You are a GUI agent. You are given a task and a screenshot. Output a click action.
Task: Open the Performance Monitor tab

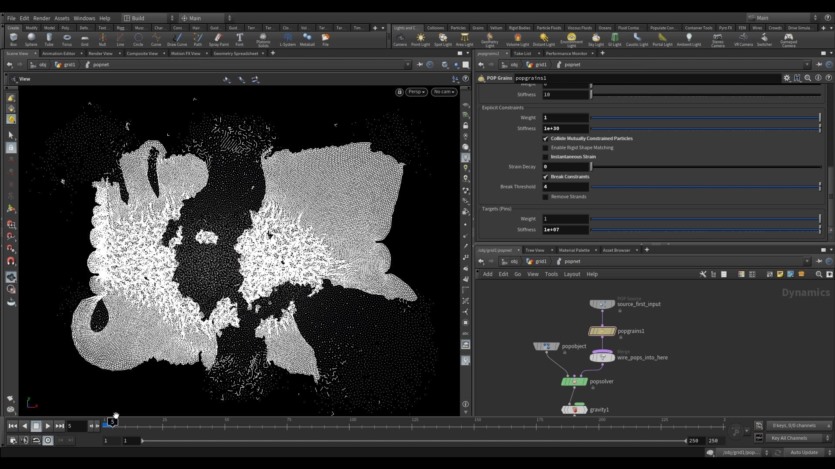(566, 53)
